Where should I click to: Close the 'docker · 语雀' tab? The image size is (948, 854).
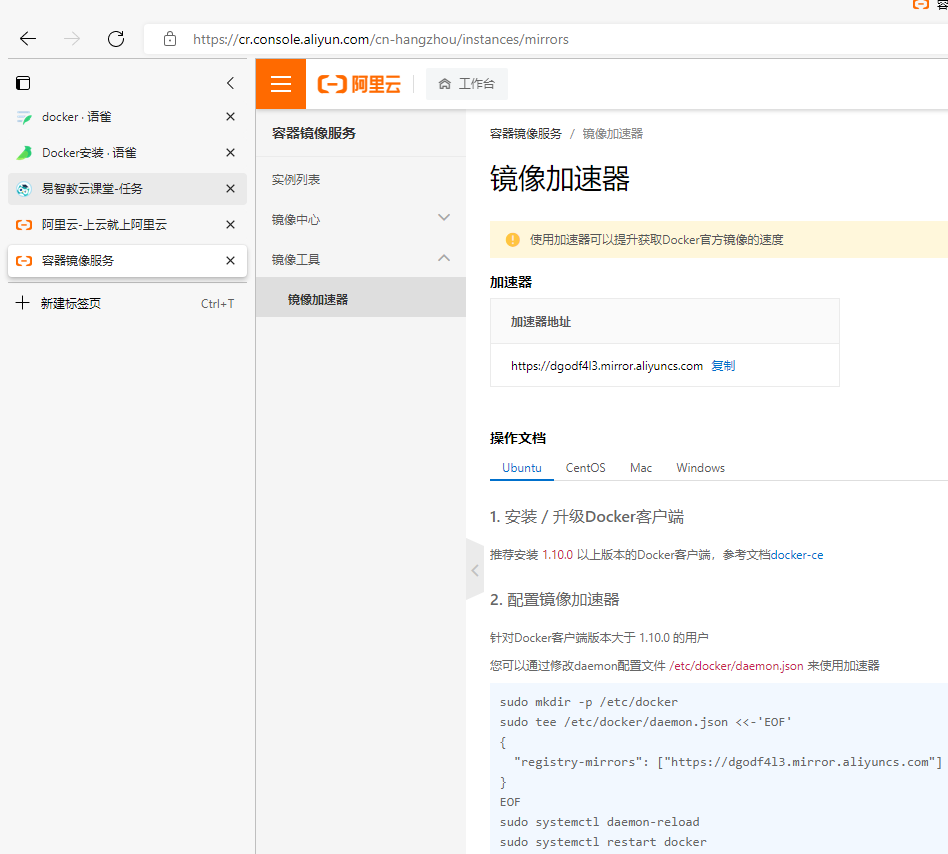click(x=230, y=117)
